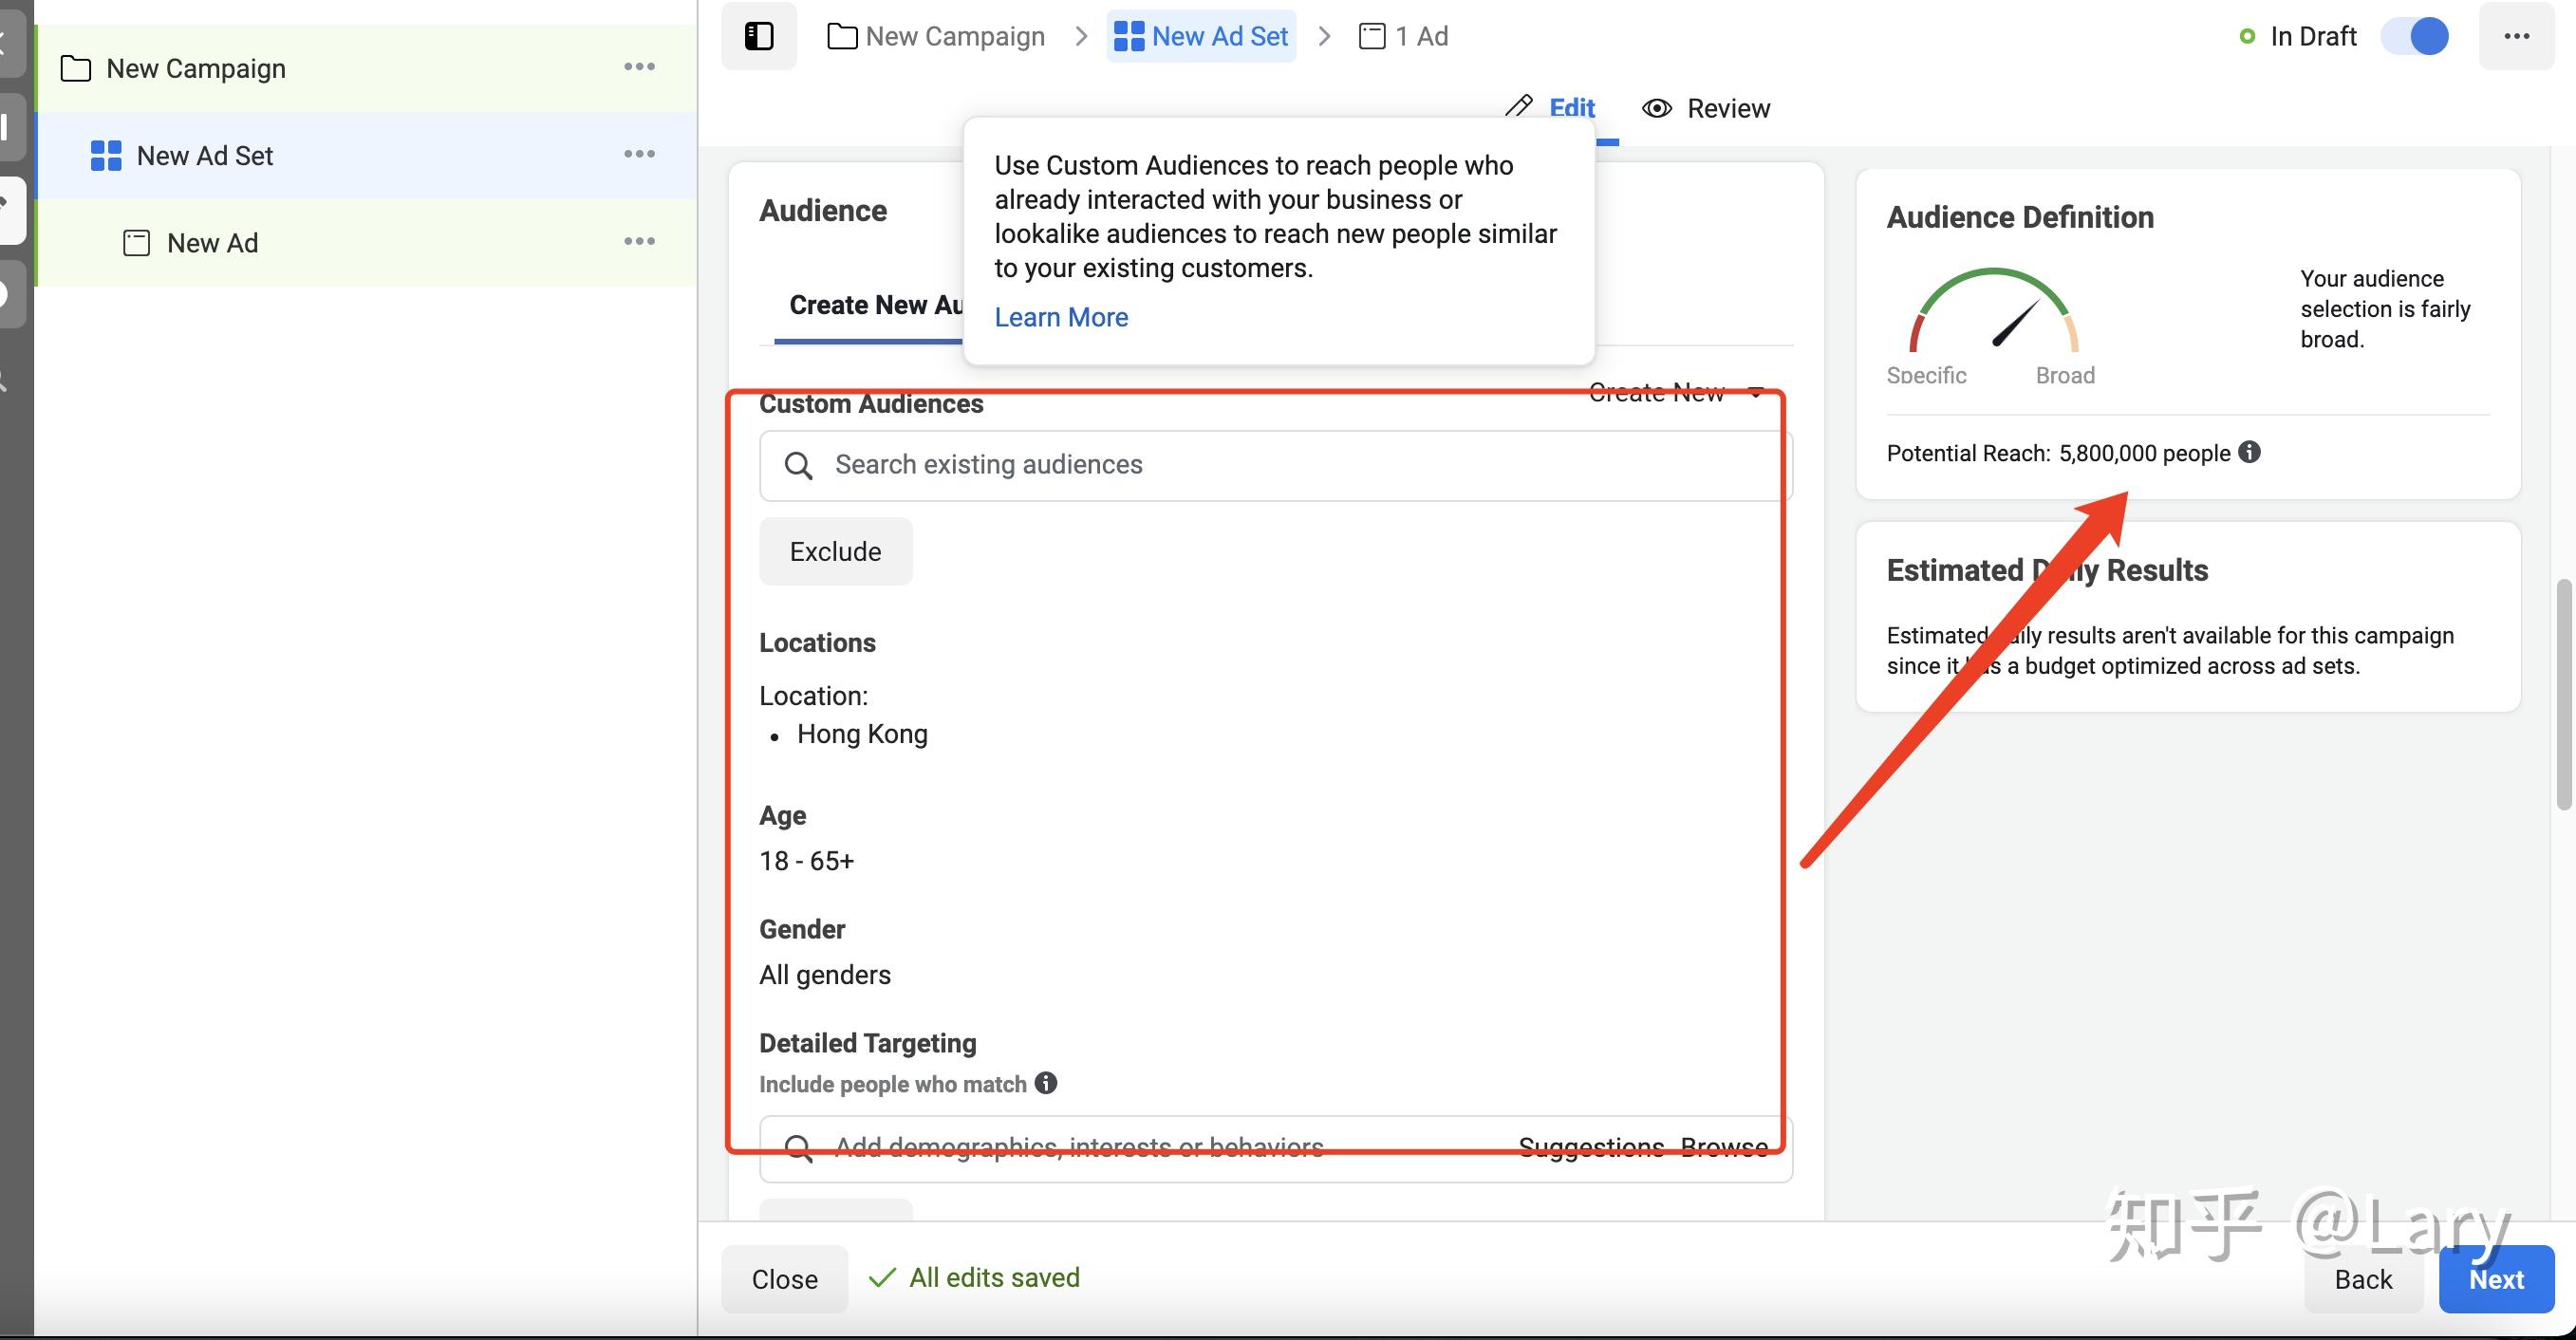Click the vertical scrollbar on right edge
This screenshot has width=2576, height=1340.
(x=2562, y=694)
